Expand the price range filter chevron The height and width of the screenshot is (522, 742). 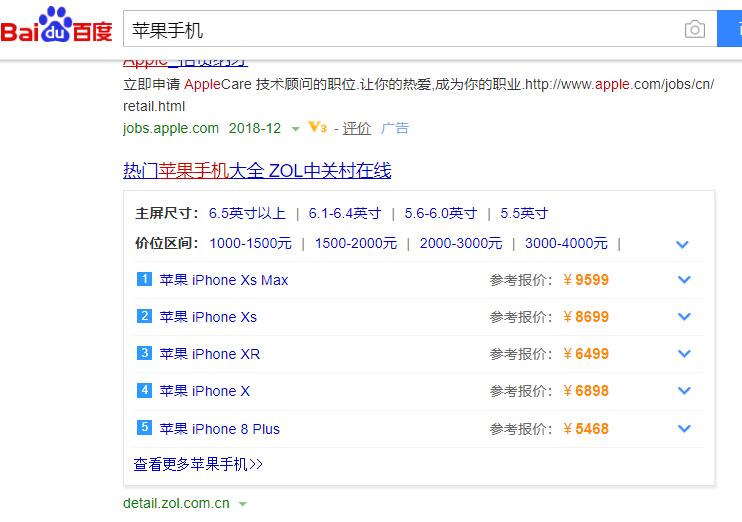pyautogui.click(x=683, y=244)
